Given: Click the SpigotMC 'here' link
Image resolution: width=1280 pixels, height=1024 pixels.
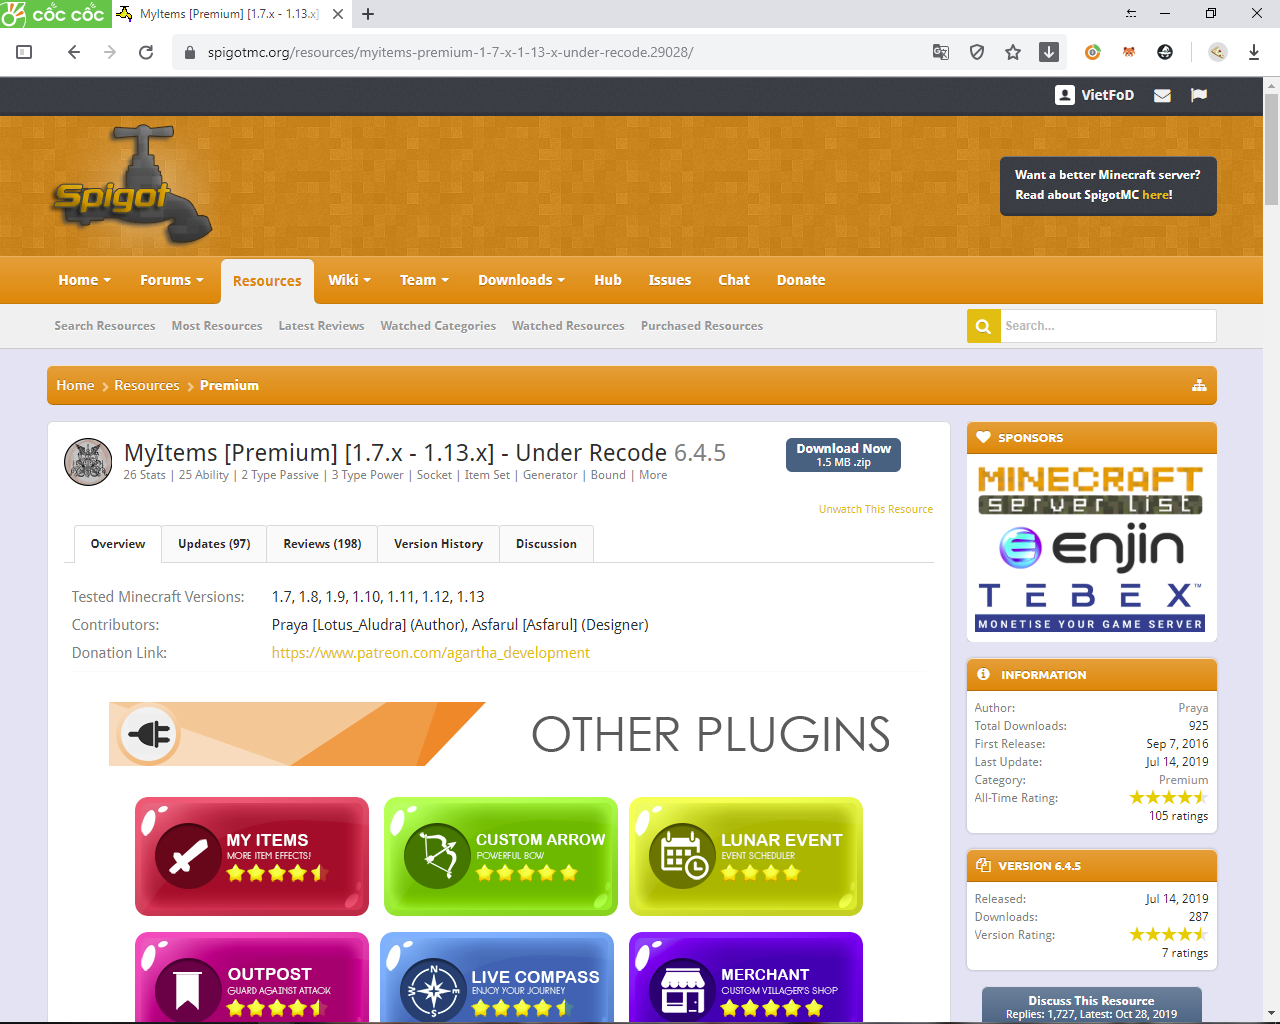Looking at the screenshot, I should [1155, 195].
